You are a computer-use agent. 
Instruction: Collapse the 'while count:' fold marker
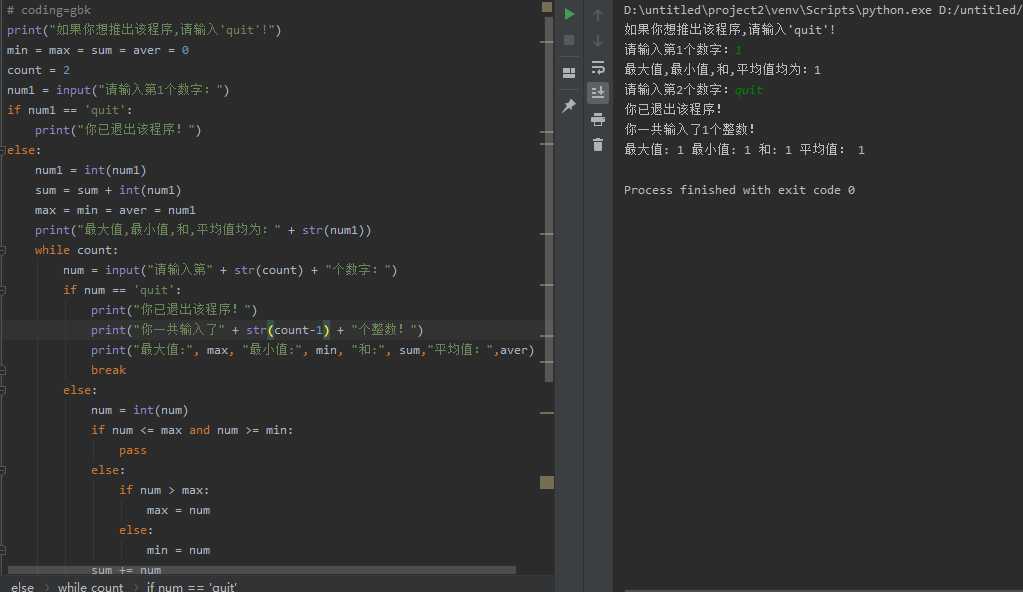[3, 250]
